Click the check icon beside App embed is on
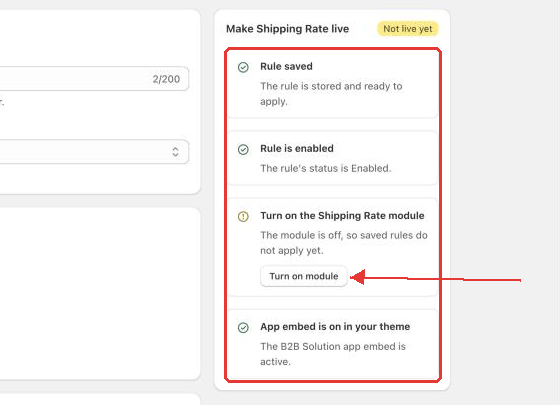 pos(243,328)
